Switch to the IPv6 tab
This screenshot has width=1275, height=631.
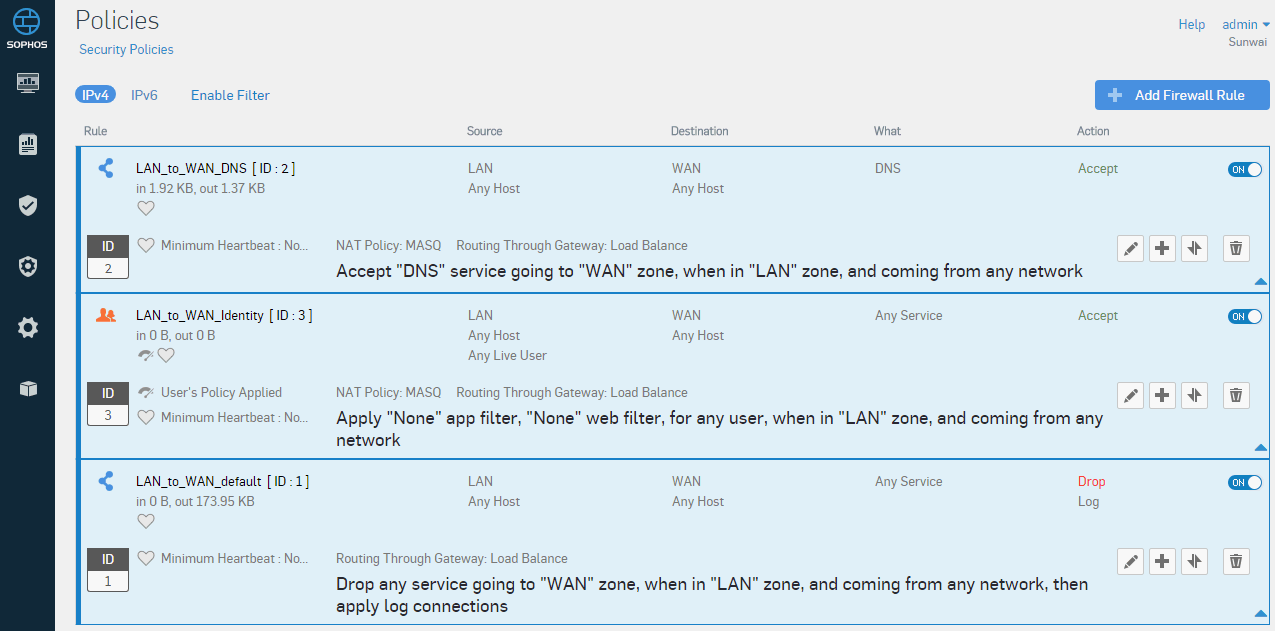coord(144,95)
